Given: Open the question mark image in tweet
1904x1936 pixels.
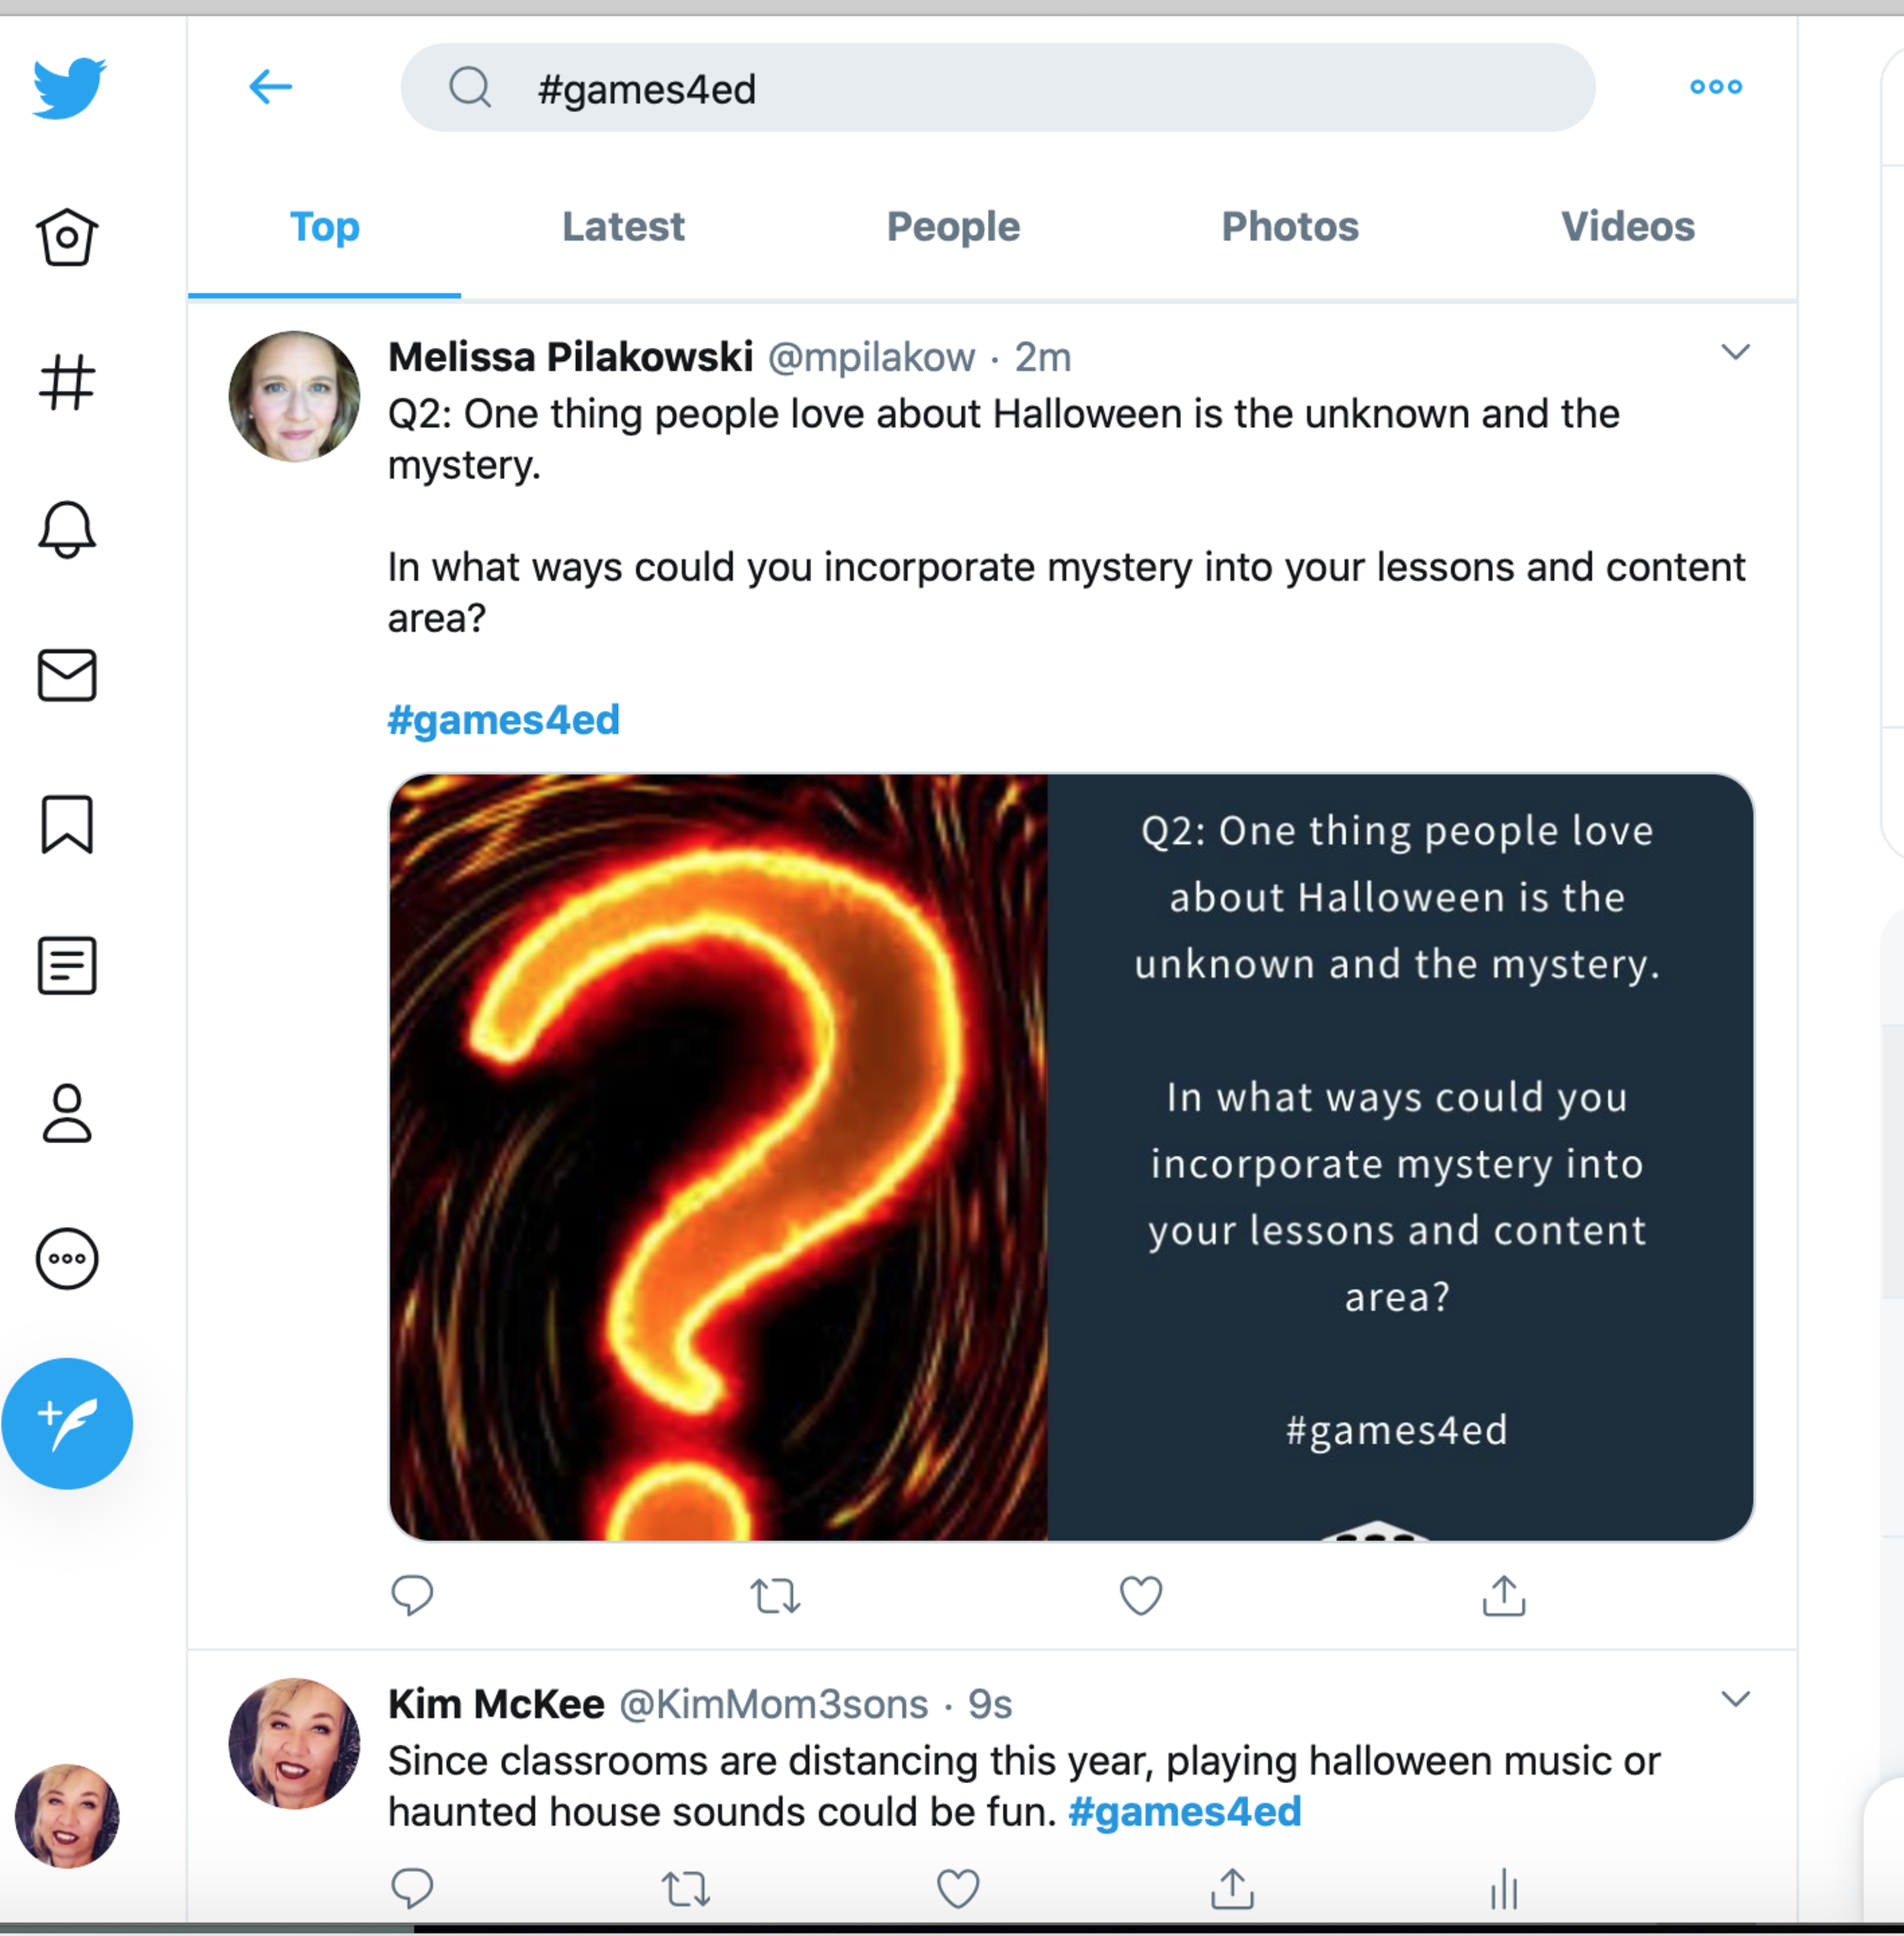Looking at the screenshot, I should click(x=718, y=1157).
